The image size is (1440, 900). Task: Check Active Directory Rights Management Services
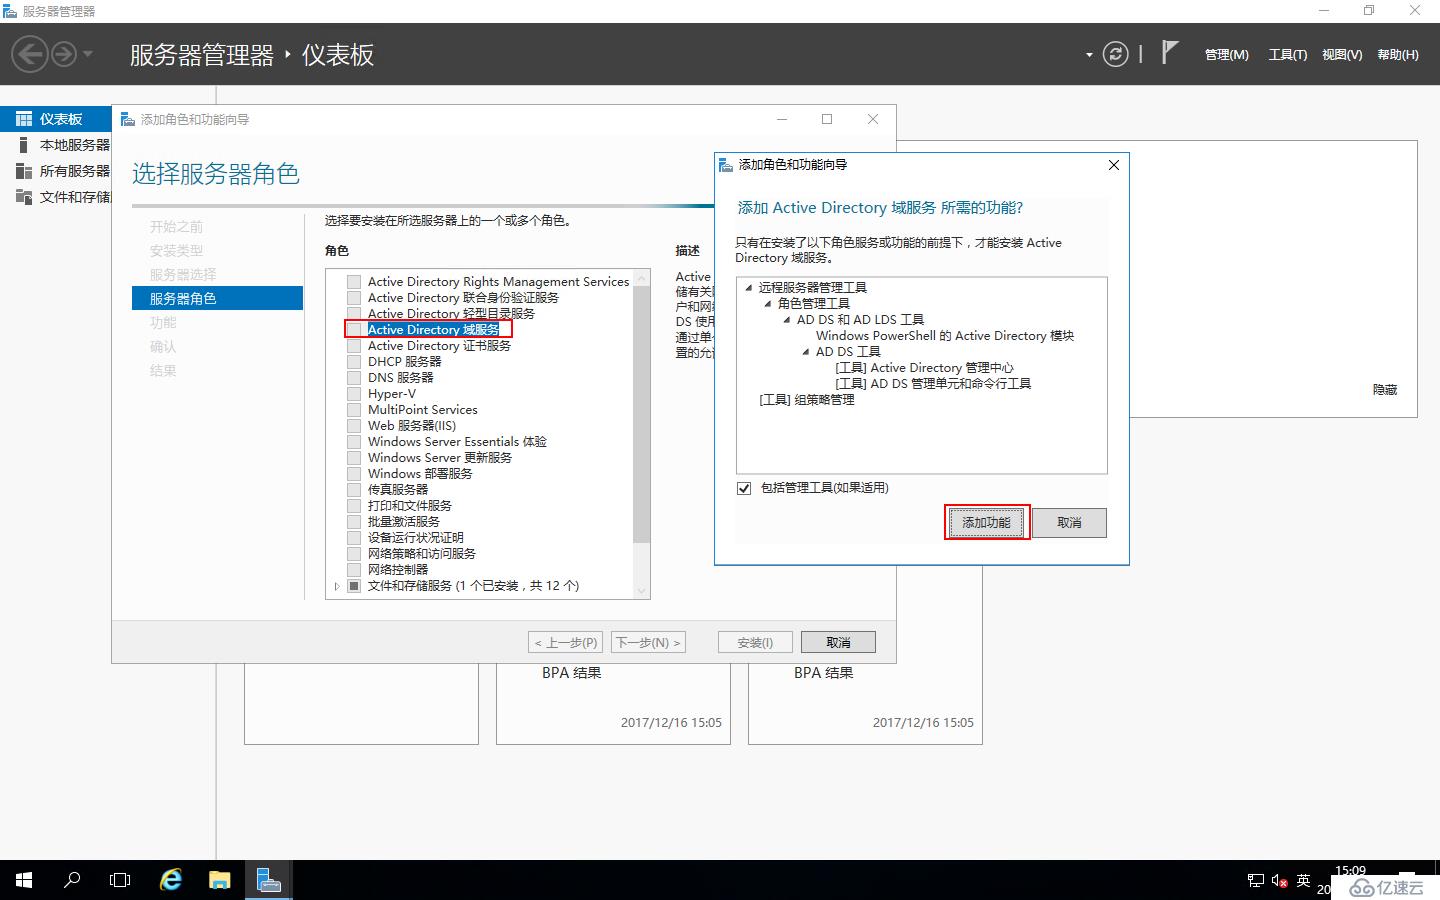(x=354, y=282)
